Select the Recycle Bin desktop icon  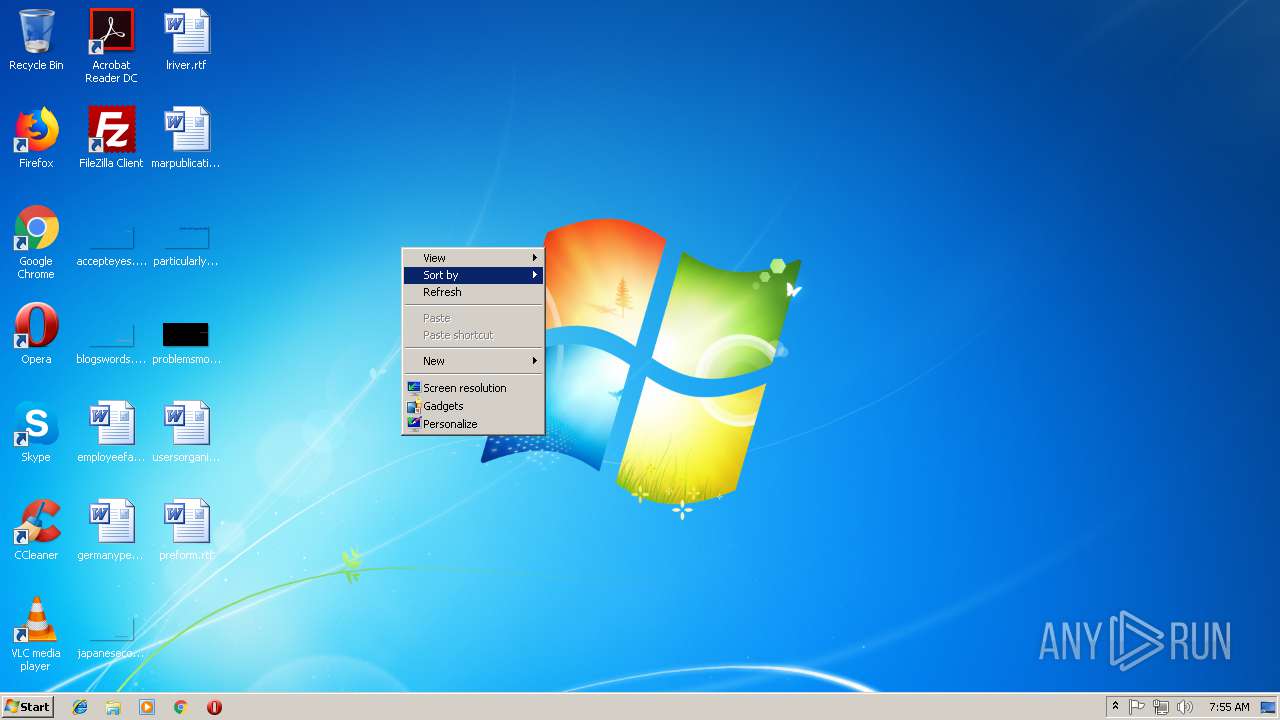[x=36, y=40]
